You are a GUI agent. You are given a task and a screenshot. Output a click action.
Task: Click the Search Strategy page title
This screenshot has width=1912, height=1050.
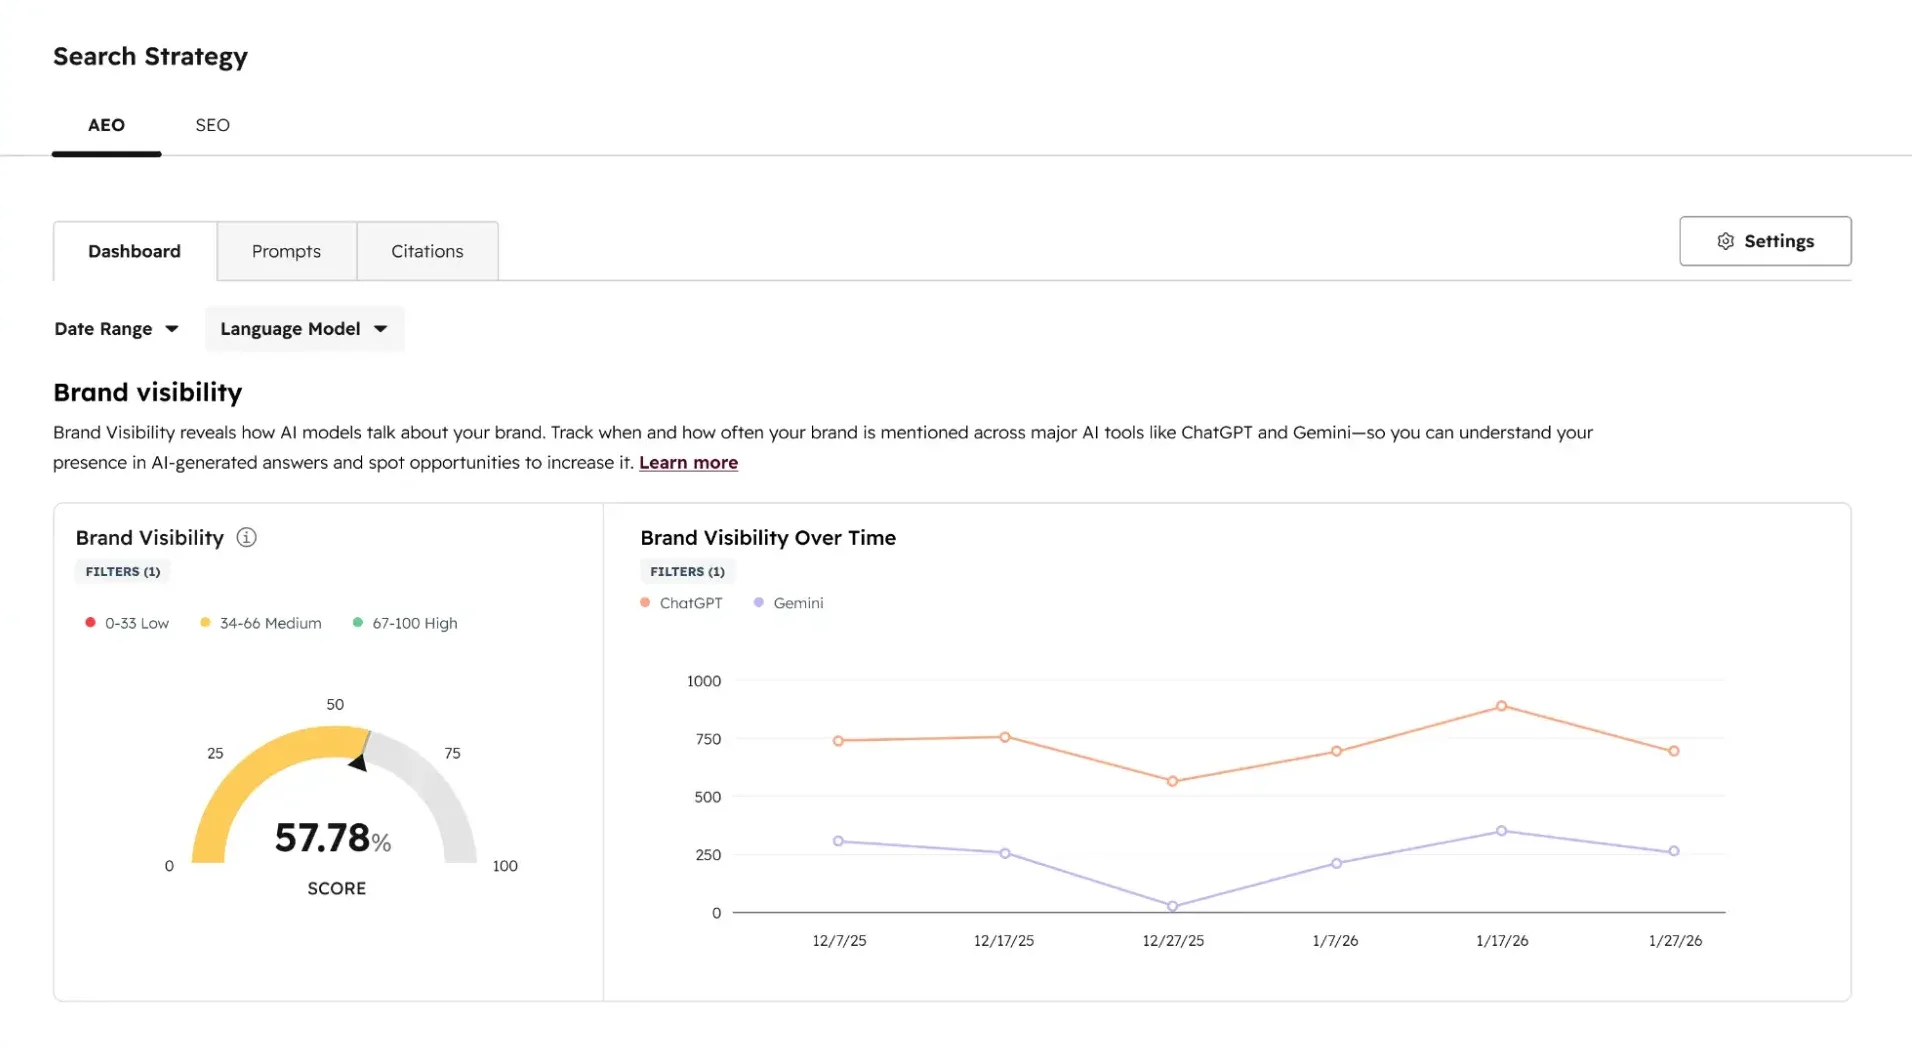(150, 57)
